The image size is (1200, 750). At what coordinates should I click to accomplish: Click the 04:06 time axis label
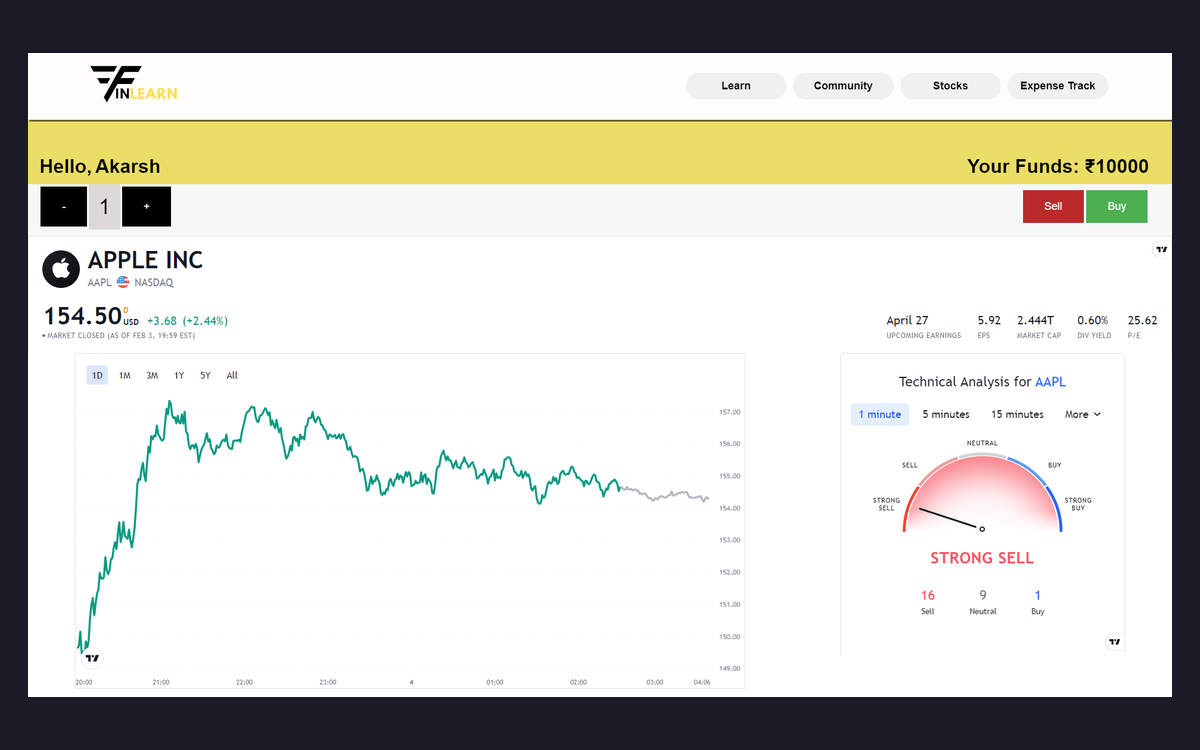(702, 682)
